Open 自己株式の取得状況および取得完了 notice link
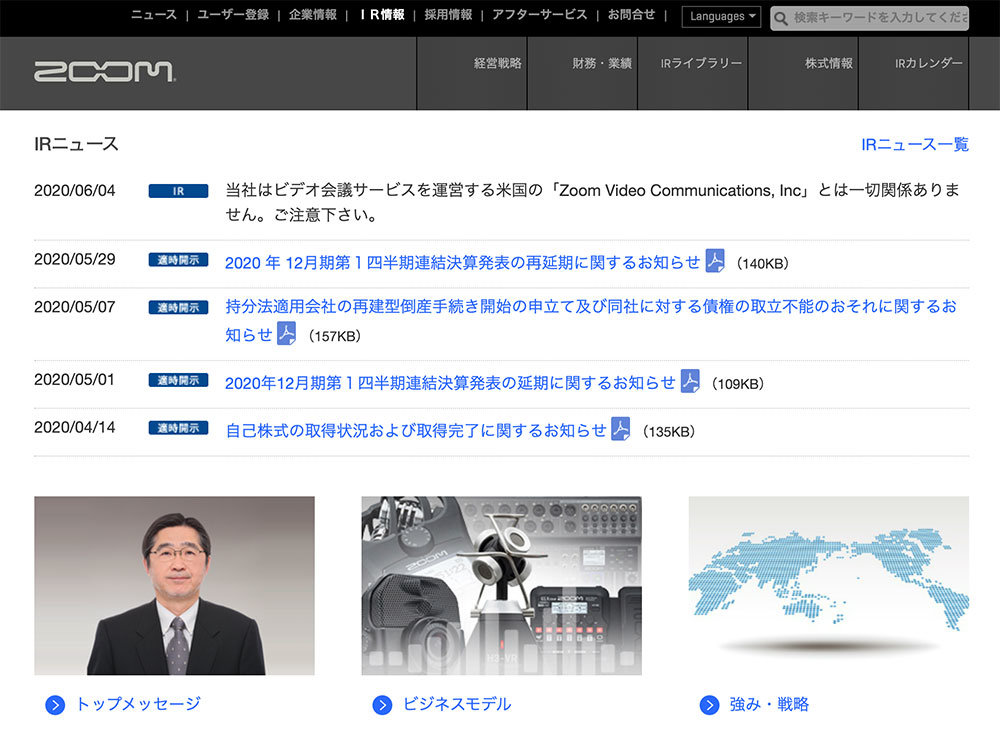Image resolution: width=1000 pixels, height=743 pixels. 416,430
